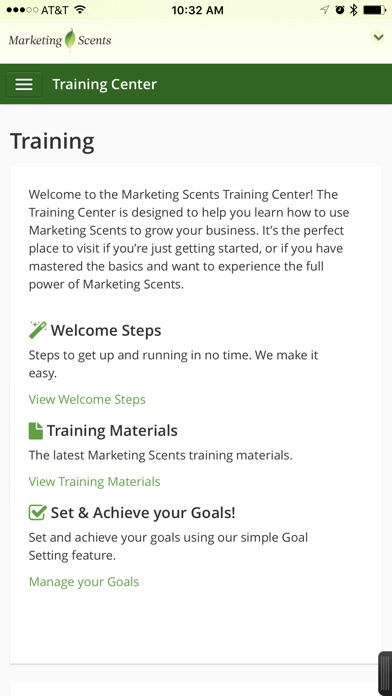Tap the Welcome Steps heading
The width and height of the screenshot is (392, 696).
[x=106, y=331]
